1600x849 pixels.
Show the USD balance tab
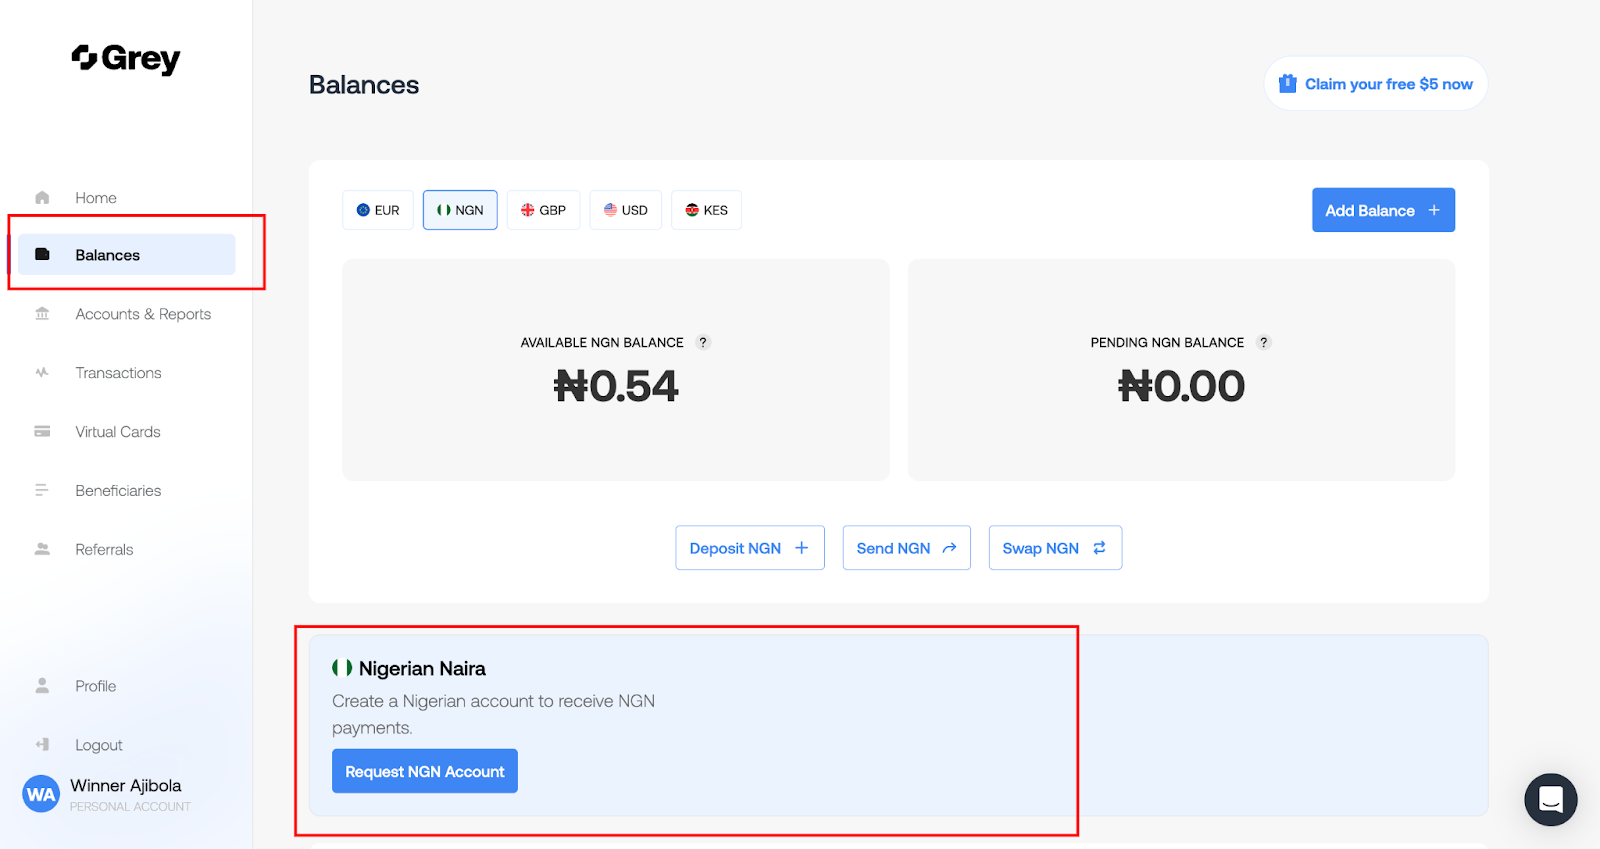626,210
